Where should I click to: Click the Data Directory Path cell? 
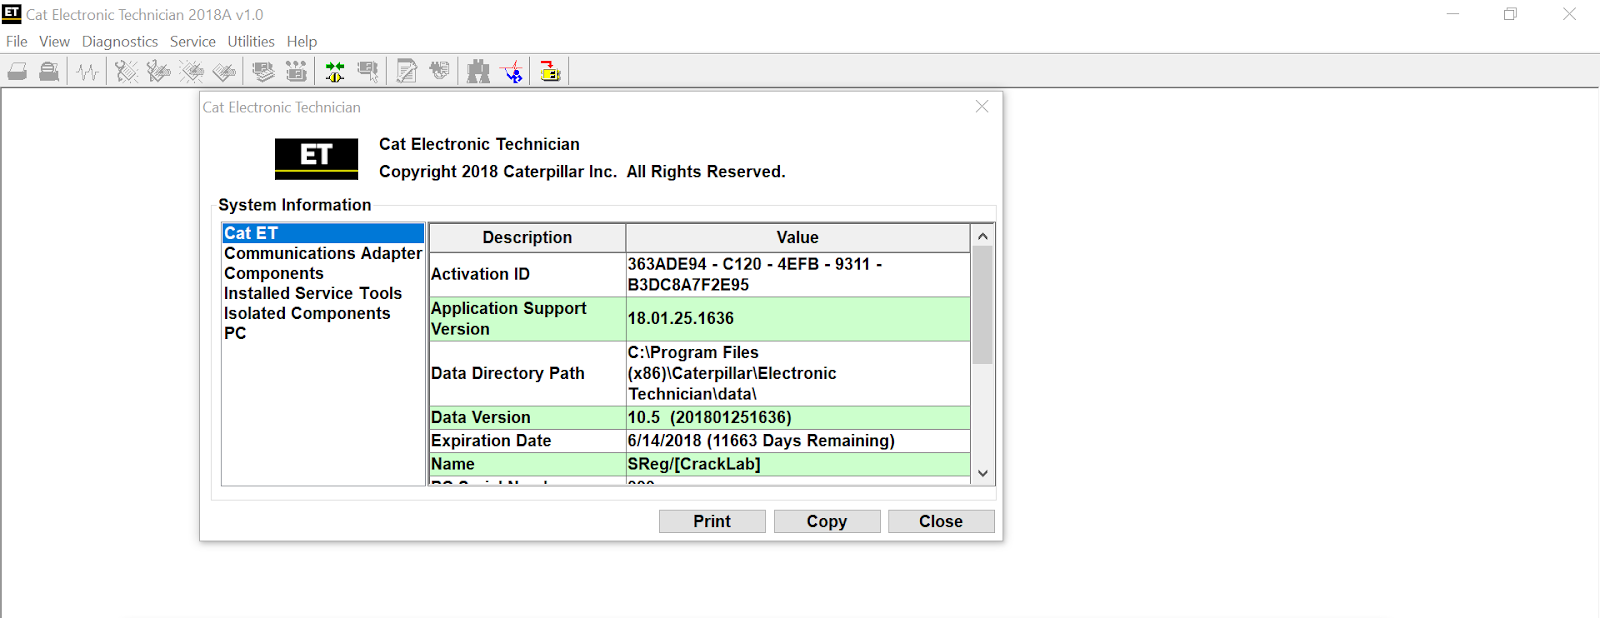coord(527,373)
